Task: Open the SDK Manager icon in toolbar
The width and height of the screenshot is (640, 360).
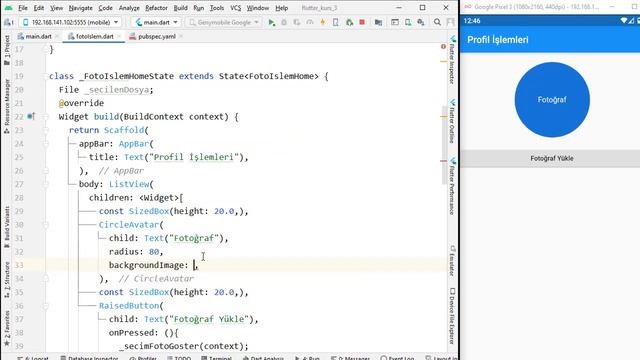Action: click(x=421, y=22)
